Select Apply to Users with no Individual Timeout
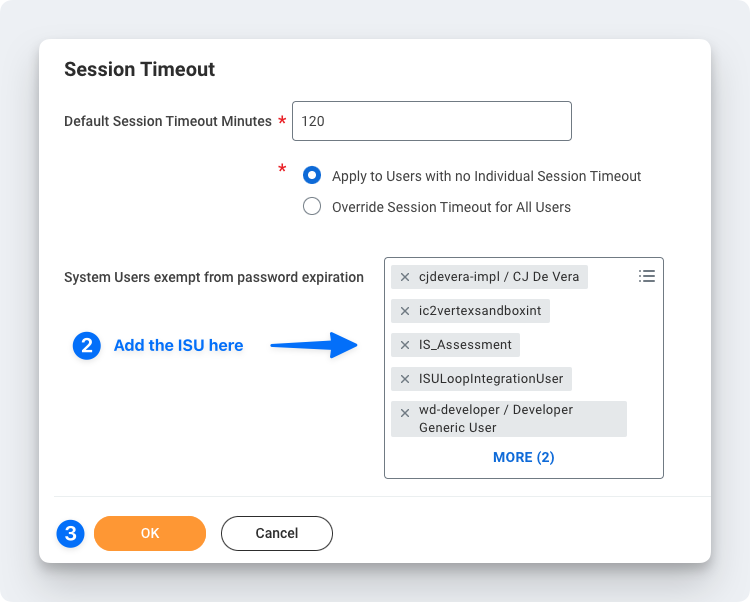750x602 pixels. (312, 176)
